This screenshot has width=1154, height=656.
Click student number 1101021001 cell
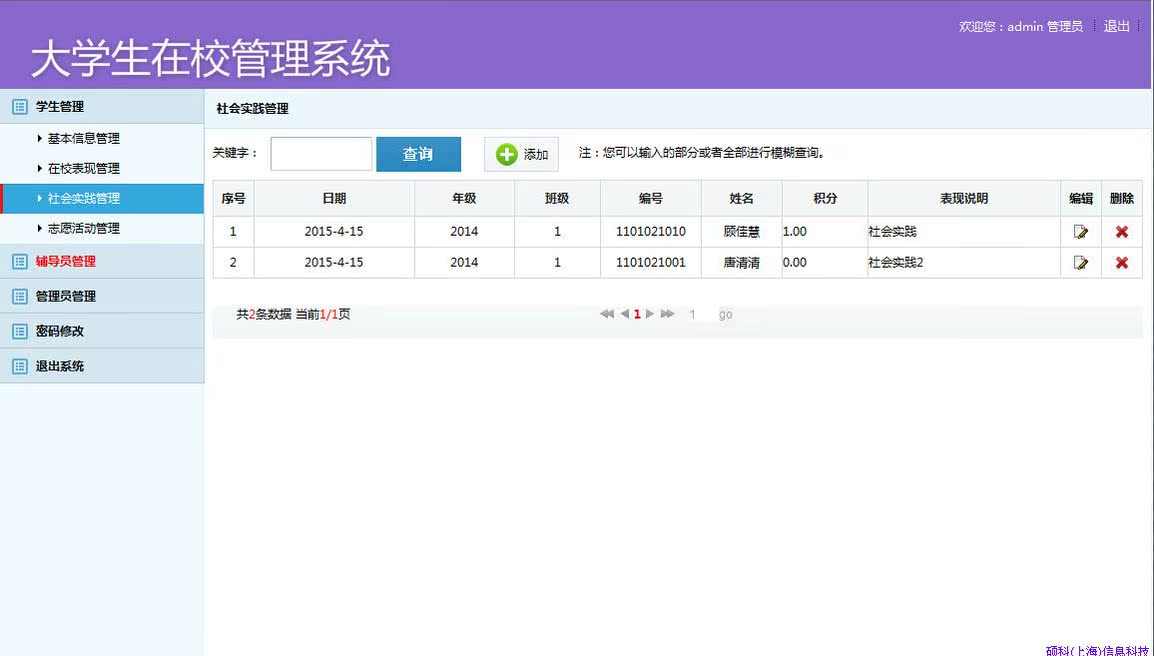point(651,263)
